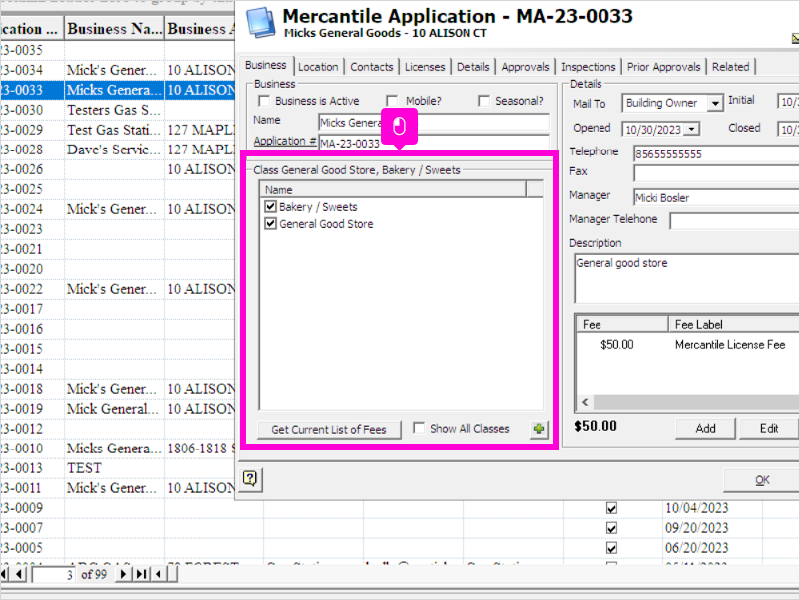The width and height of the screenshot is (800, 600).
Task: Click the Manager Telehone input field
Action: (735, 221)
